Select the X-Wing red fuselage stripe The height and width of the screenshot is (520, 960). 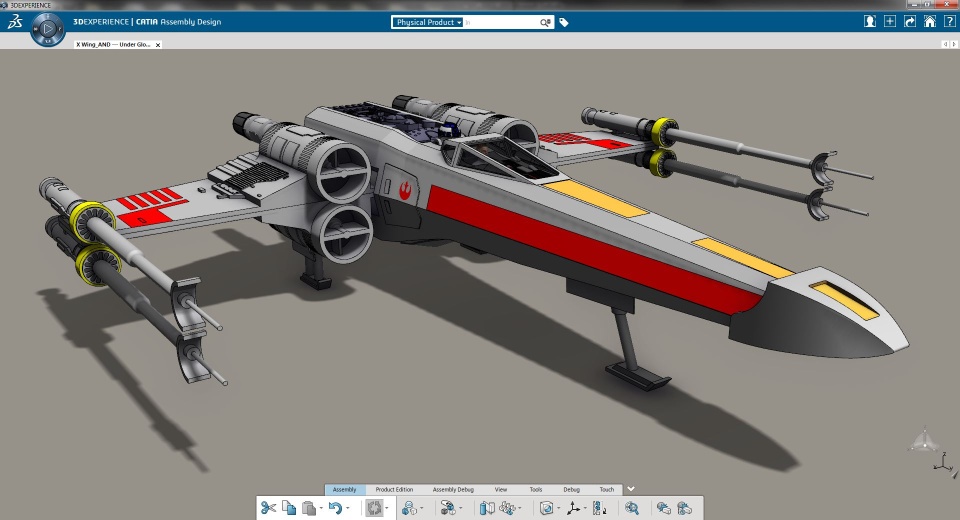pos(588,248)
